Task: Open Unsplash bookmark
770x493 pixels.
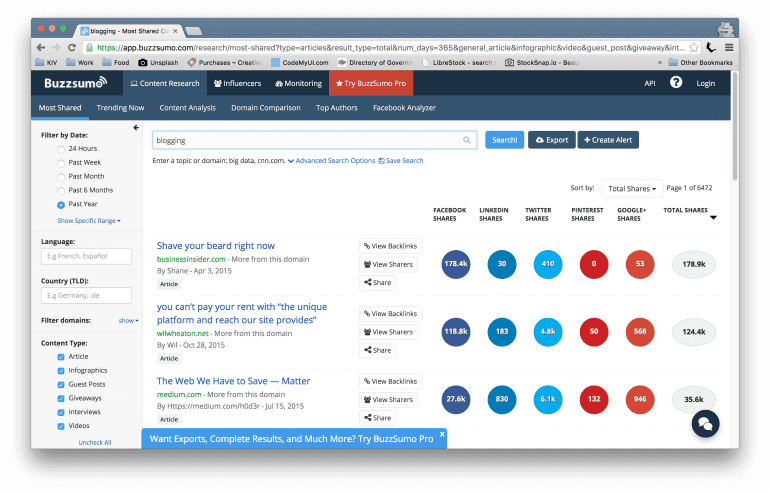Action: pyautogui.click(x=158, y=62)
